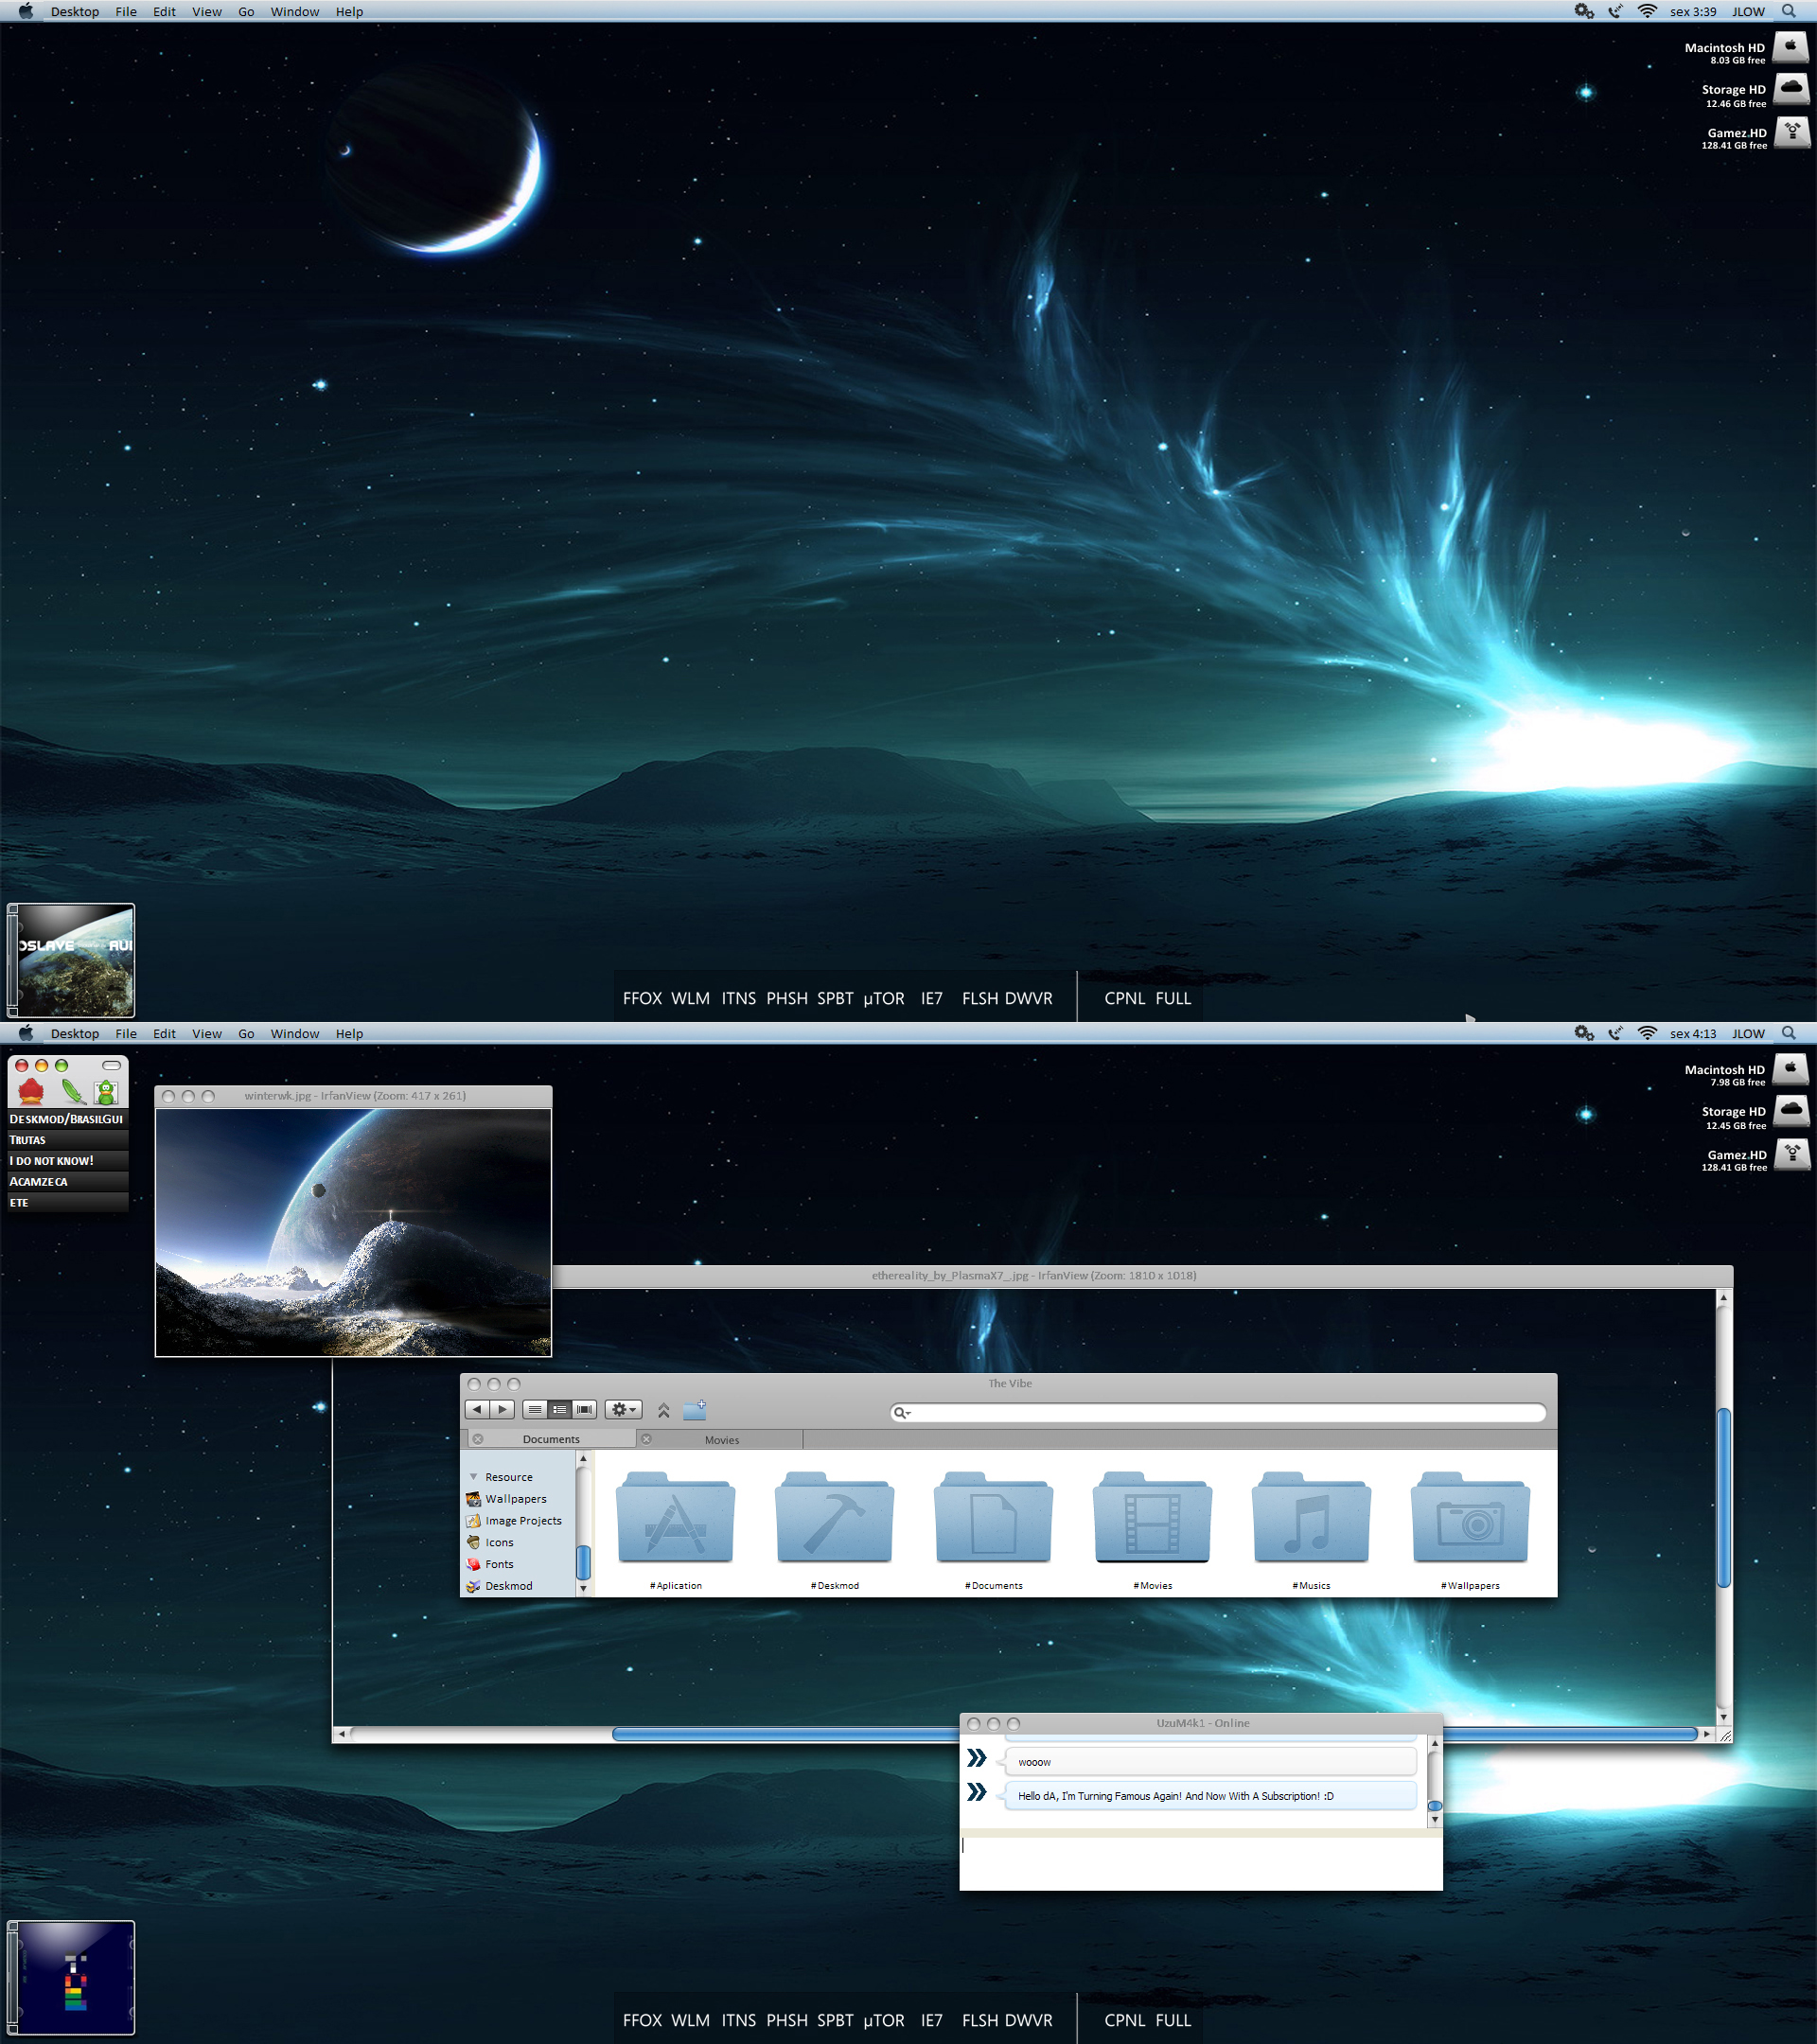Open the #Documents folder icon
Viewport: 1817px width, 2044px height.
pos(993,1517)
